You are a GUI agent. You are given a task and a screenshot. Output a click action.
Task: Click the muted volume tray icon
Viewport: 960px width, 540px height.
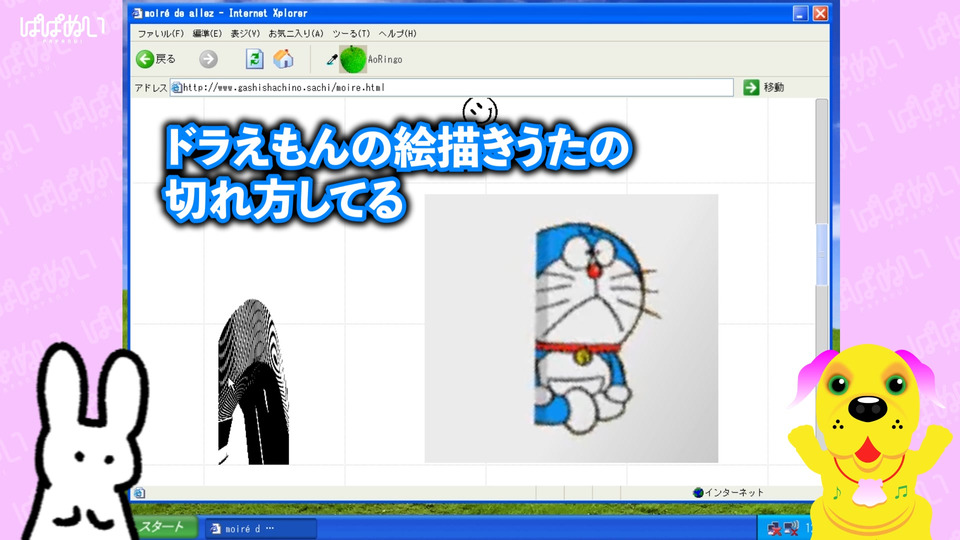point(791,528)
